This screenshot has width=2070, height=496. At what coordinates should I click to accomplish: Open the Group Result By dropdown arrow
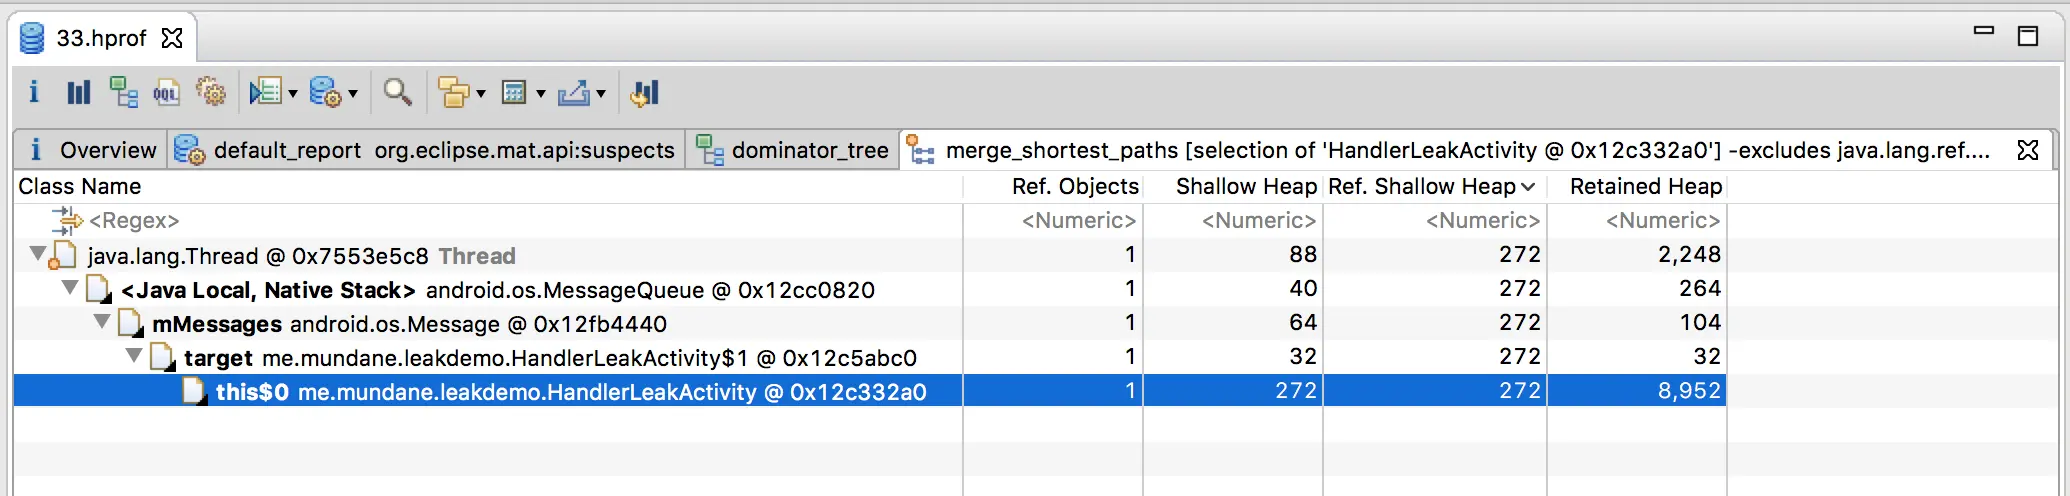pos(481,94)
